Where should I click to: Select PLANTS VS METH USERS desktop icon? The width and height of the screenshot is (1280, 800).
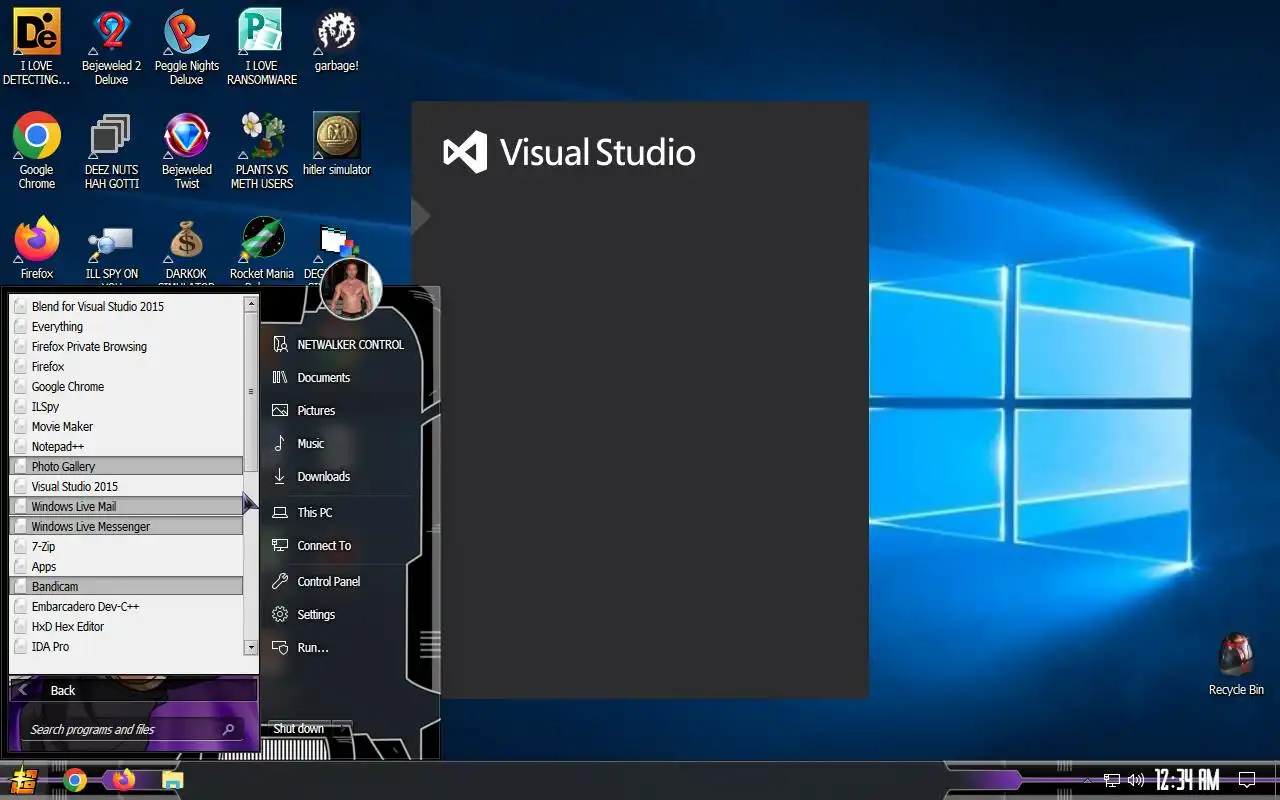tap(262, 150)
